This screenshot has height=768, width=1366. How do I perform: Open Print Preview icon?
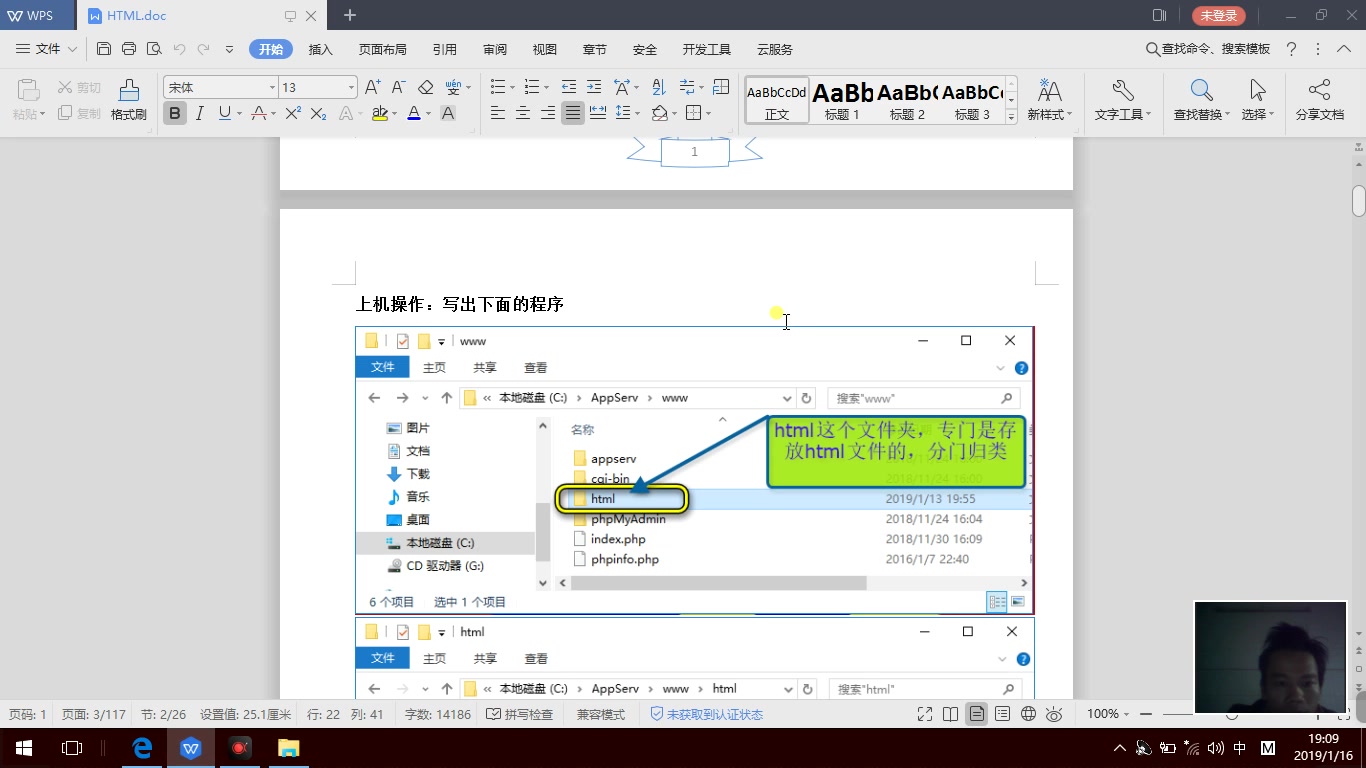tap(154, 49)
